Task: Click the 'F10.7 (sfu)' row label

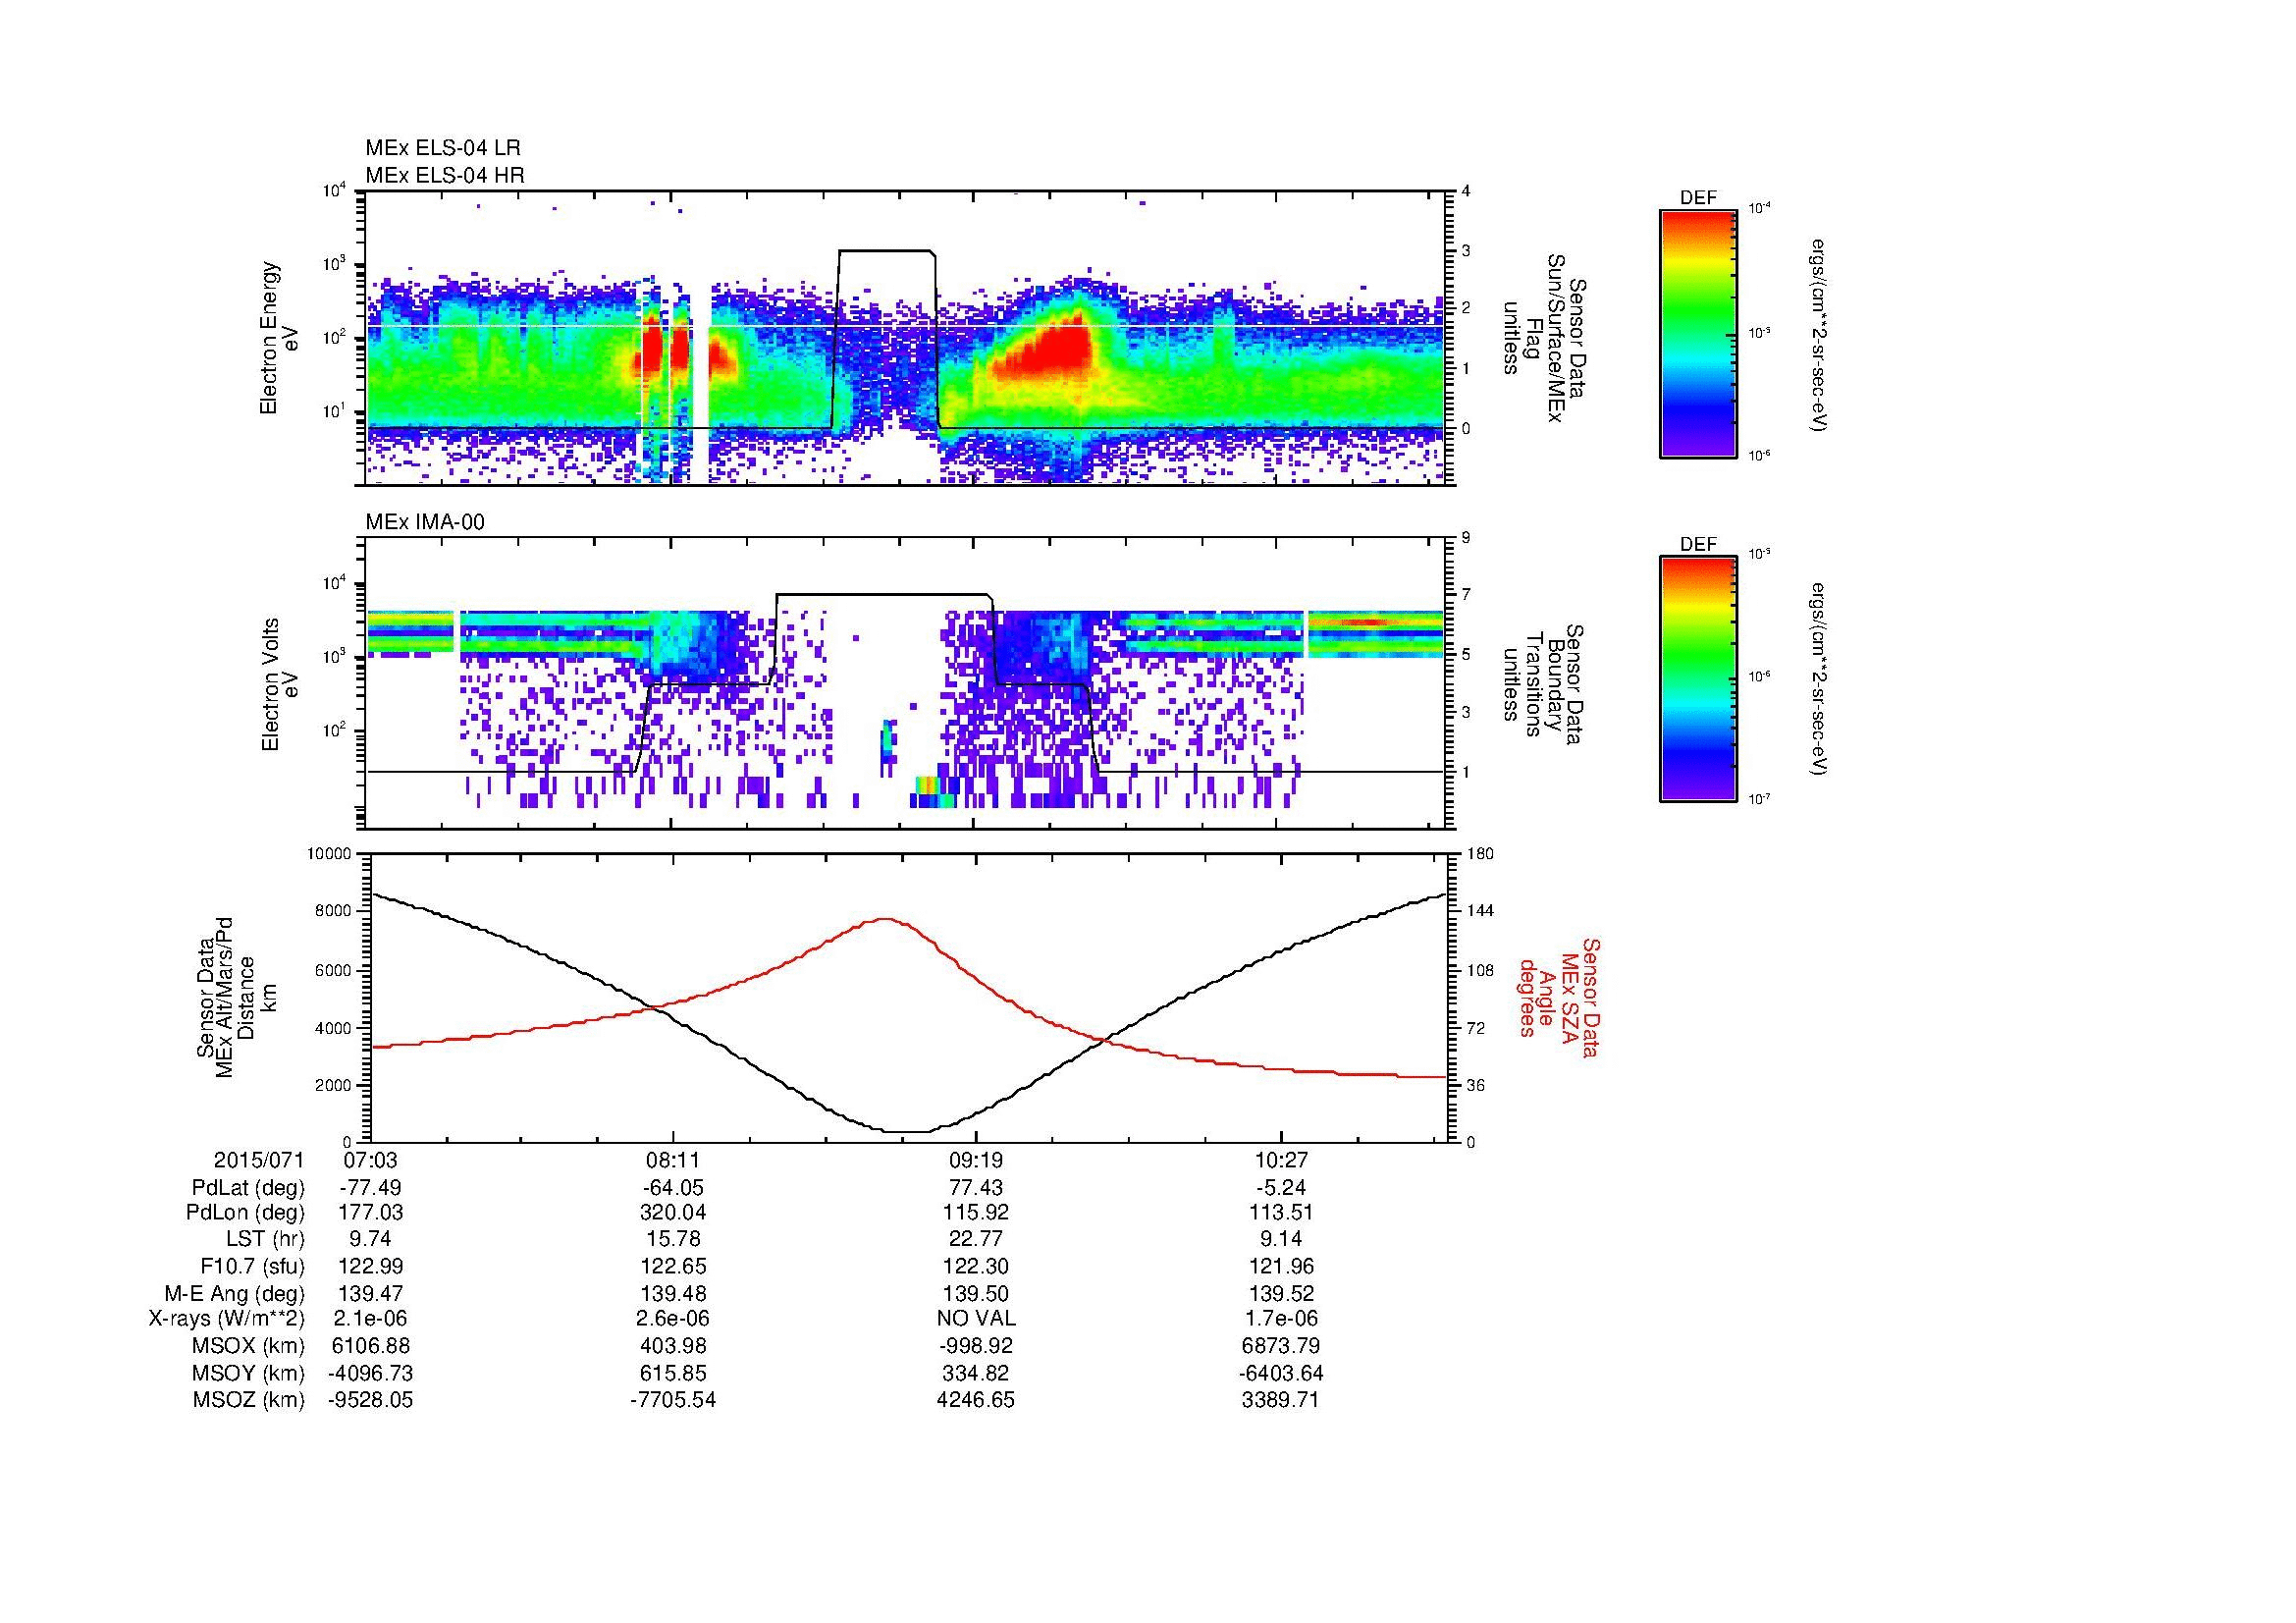Action: coord(252,1267)
